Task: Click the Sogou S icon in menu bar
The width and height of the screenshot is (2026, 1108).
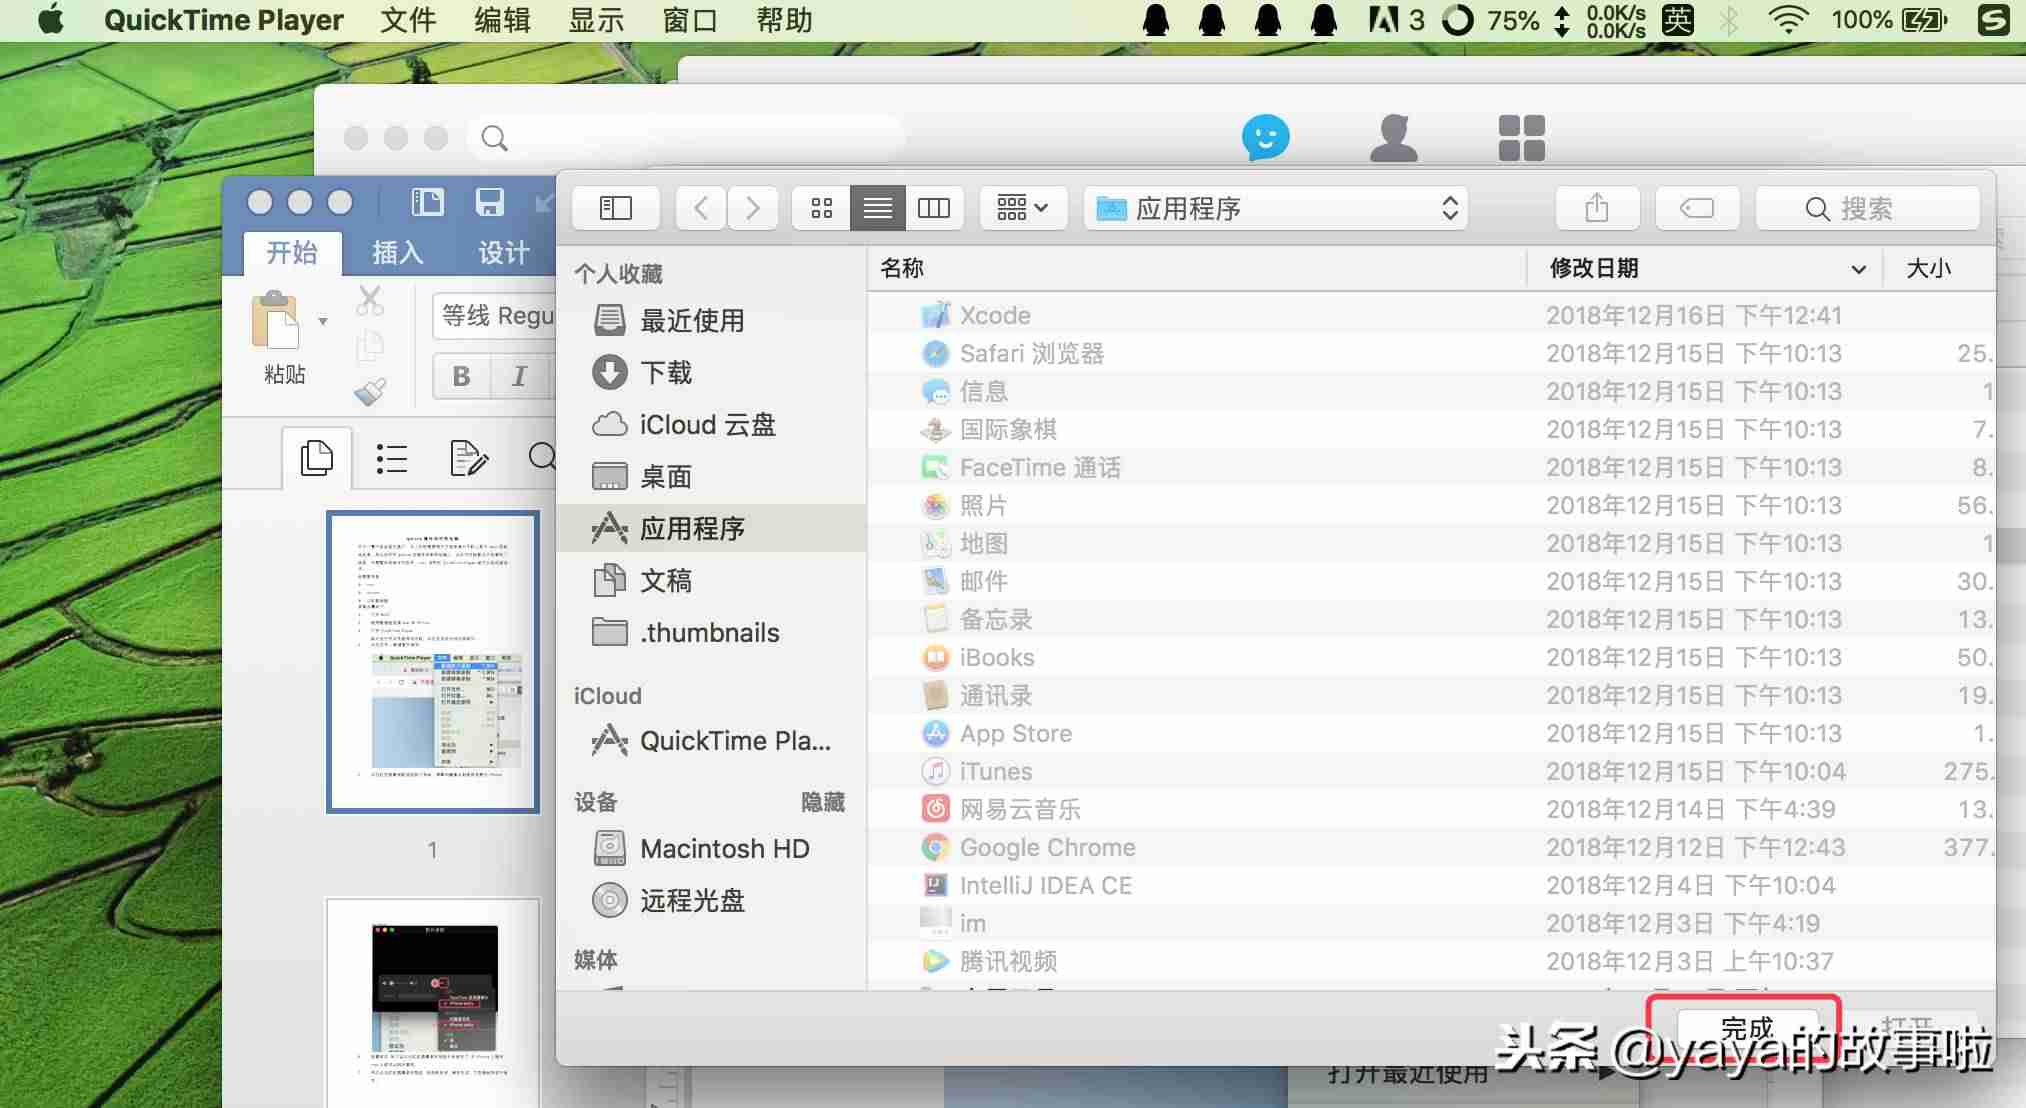Action: coord(1992,20)
